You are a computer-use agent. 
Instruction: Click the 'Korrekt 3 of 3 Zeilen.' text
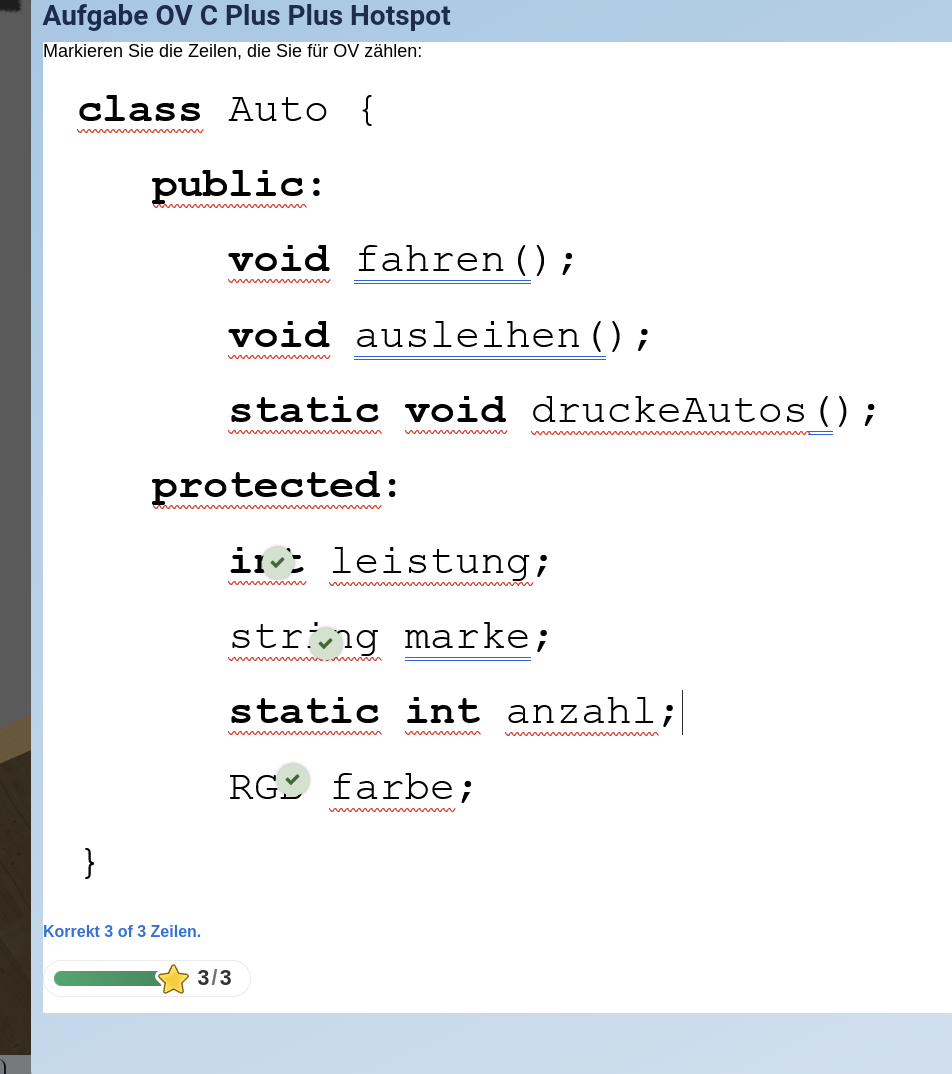click(122, 931)
